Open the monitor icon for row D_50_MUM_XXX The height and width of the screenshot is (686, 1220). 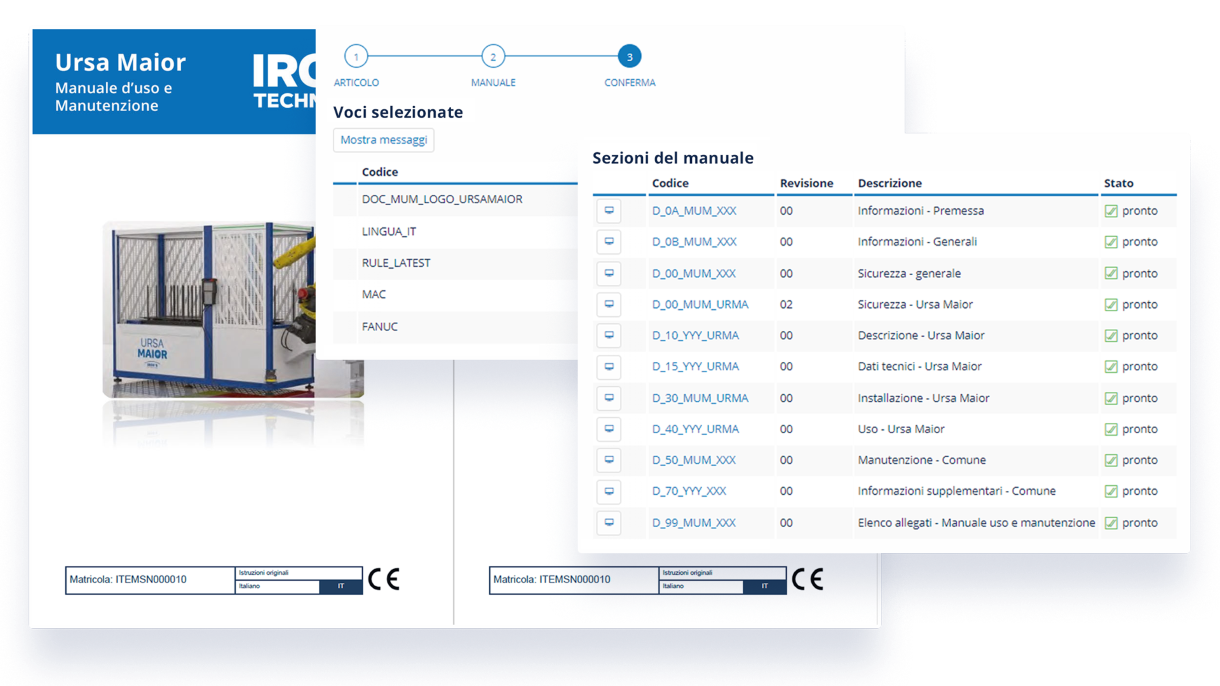(x=609, y=460)
